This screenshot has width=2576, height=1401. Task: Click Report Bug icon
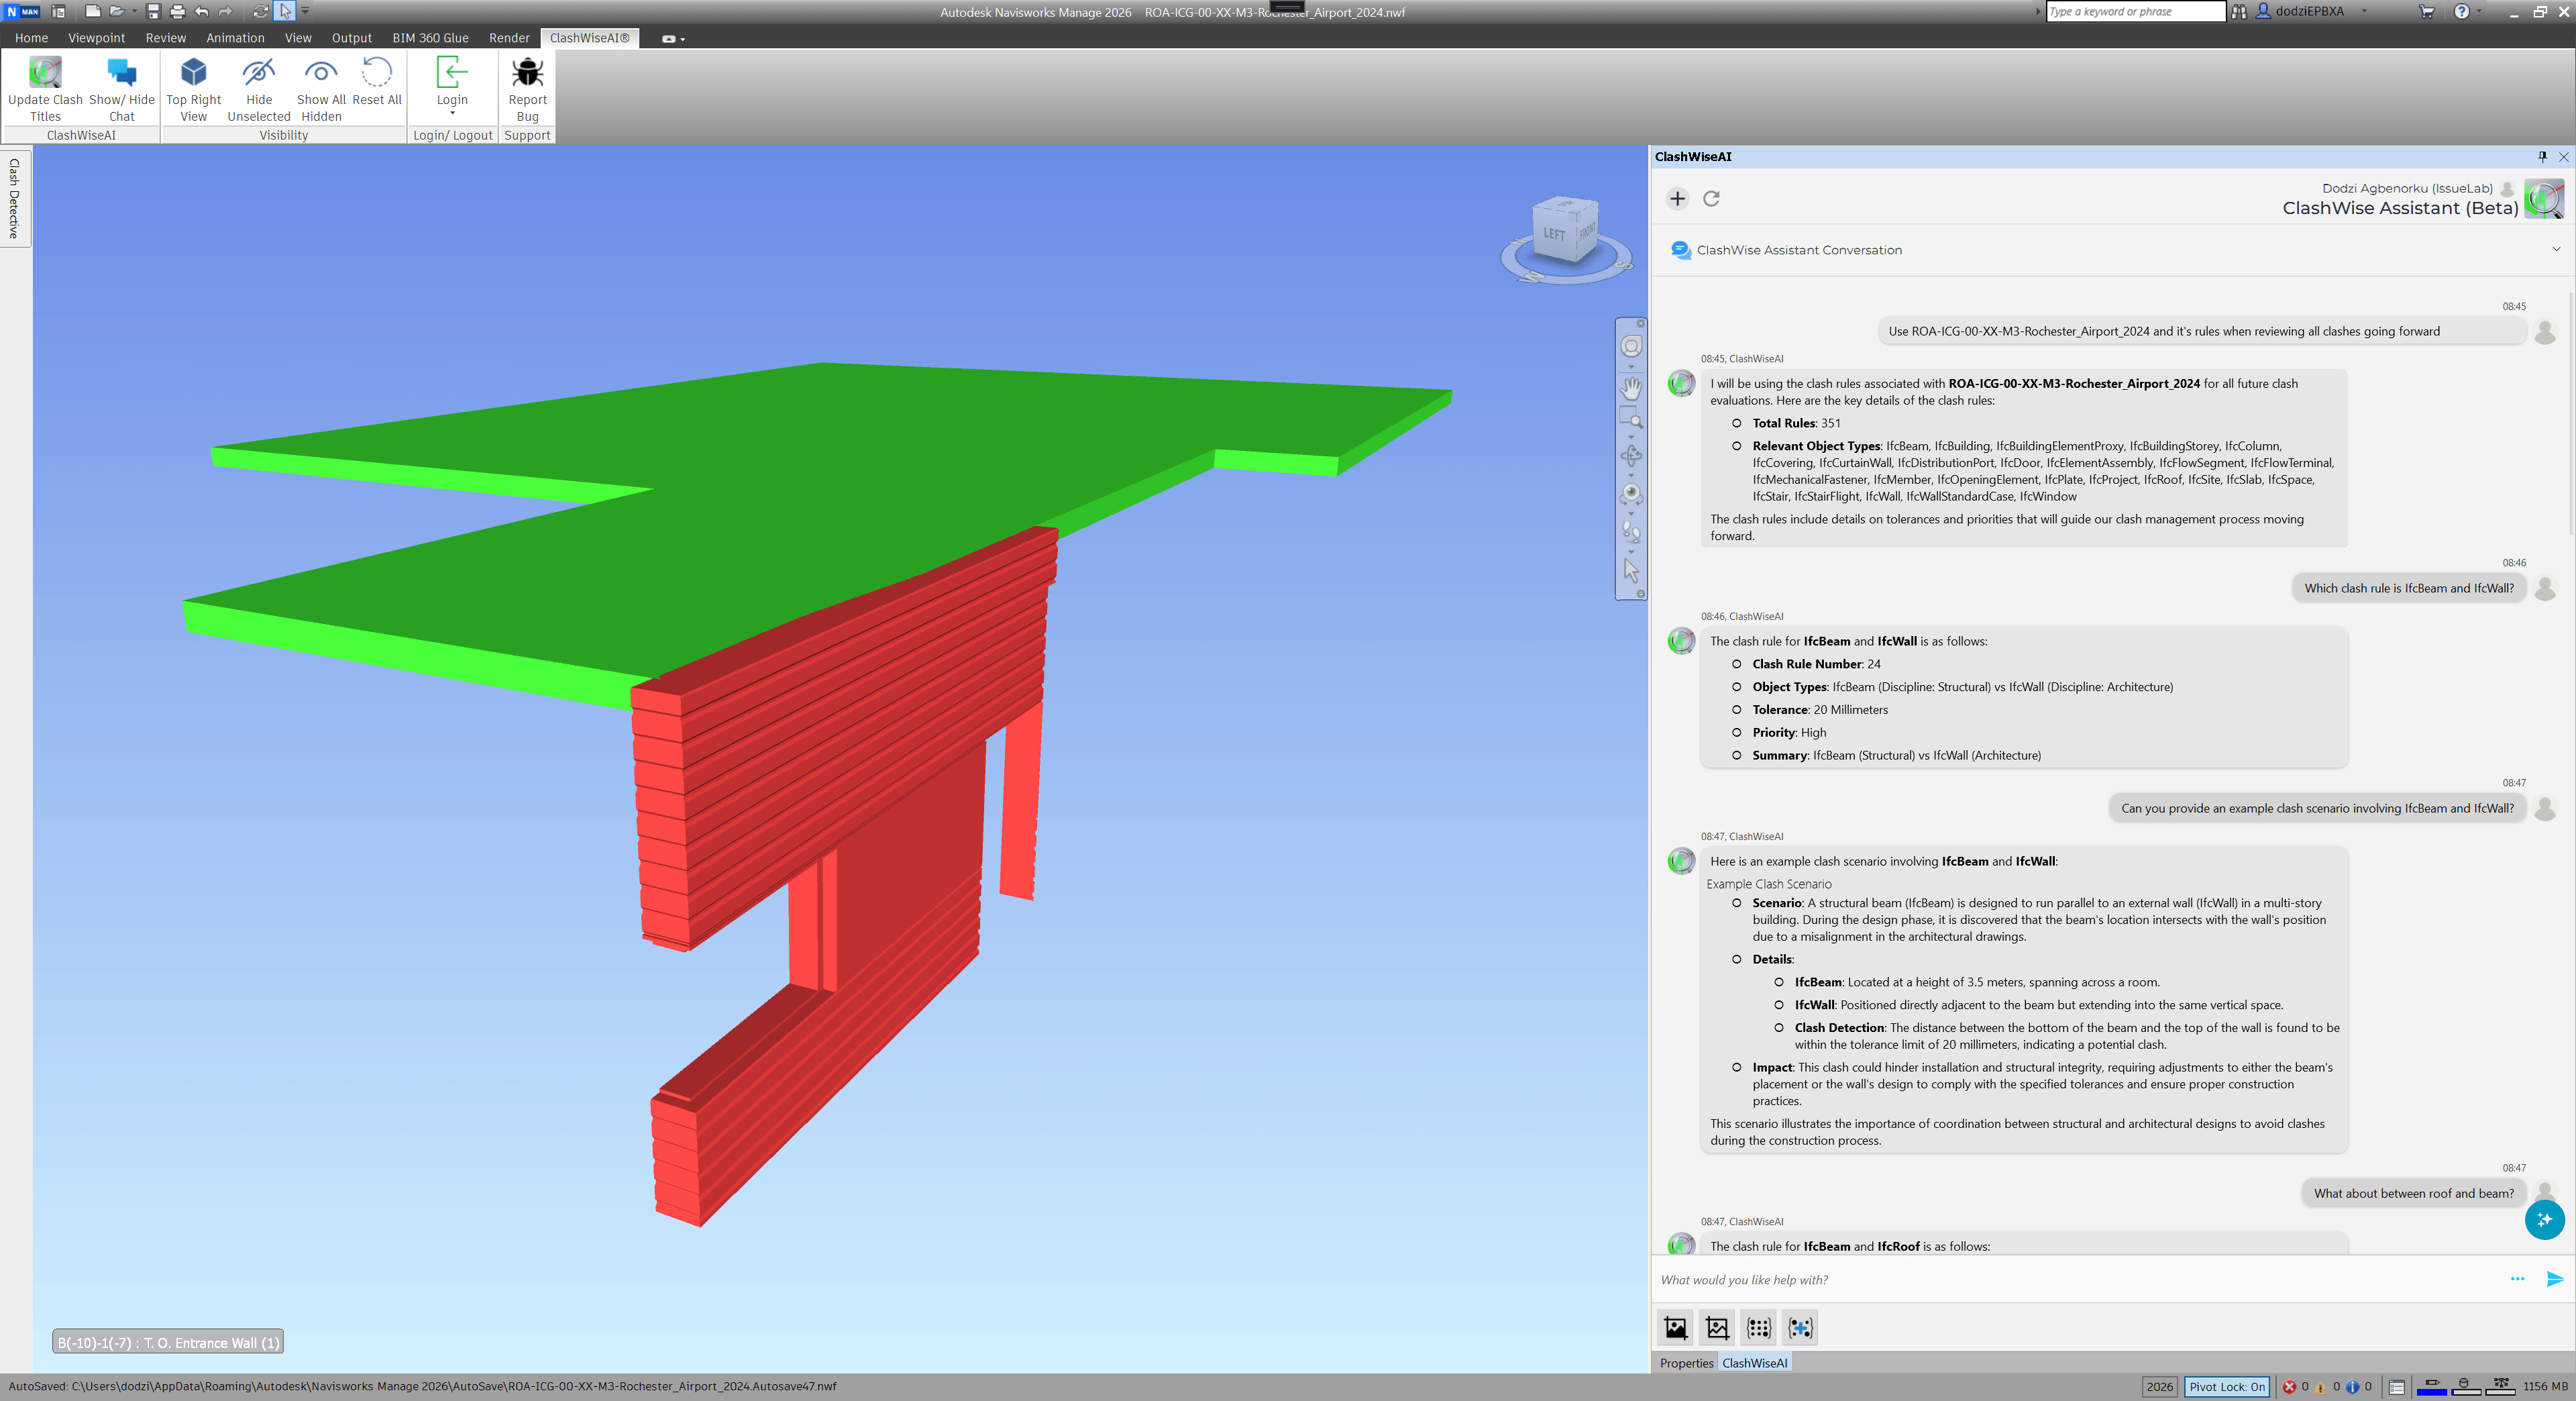click(x=527, y=73)
